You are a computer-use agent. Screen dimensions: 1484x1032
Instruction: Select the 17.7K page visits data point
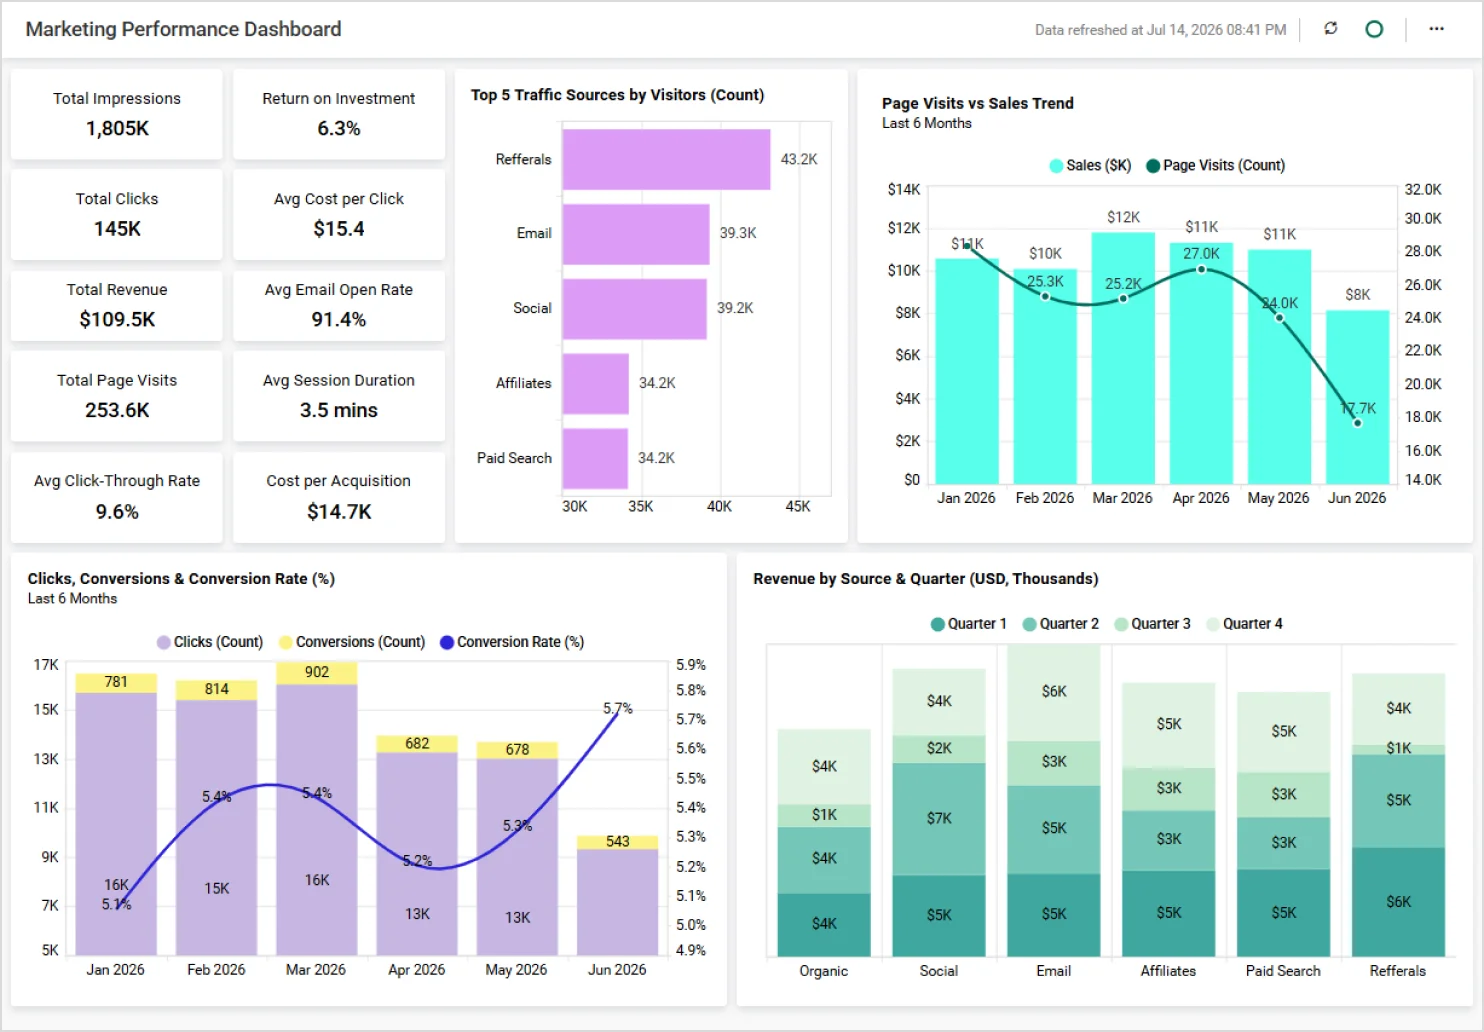(1357, 423)
